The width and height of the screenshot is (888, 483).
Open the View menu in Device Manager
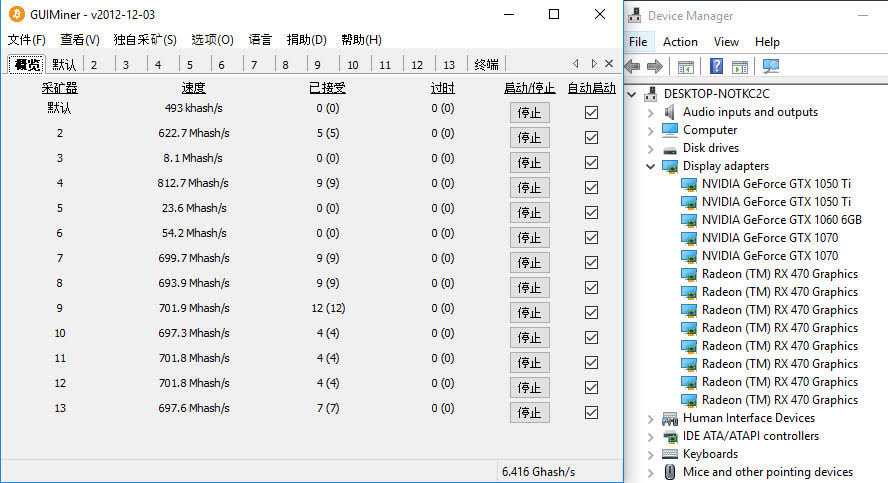726,42
